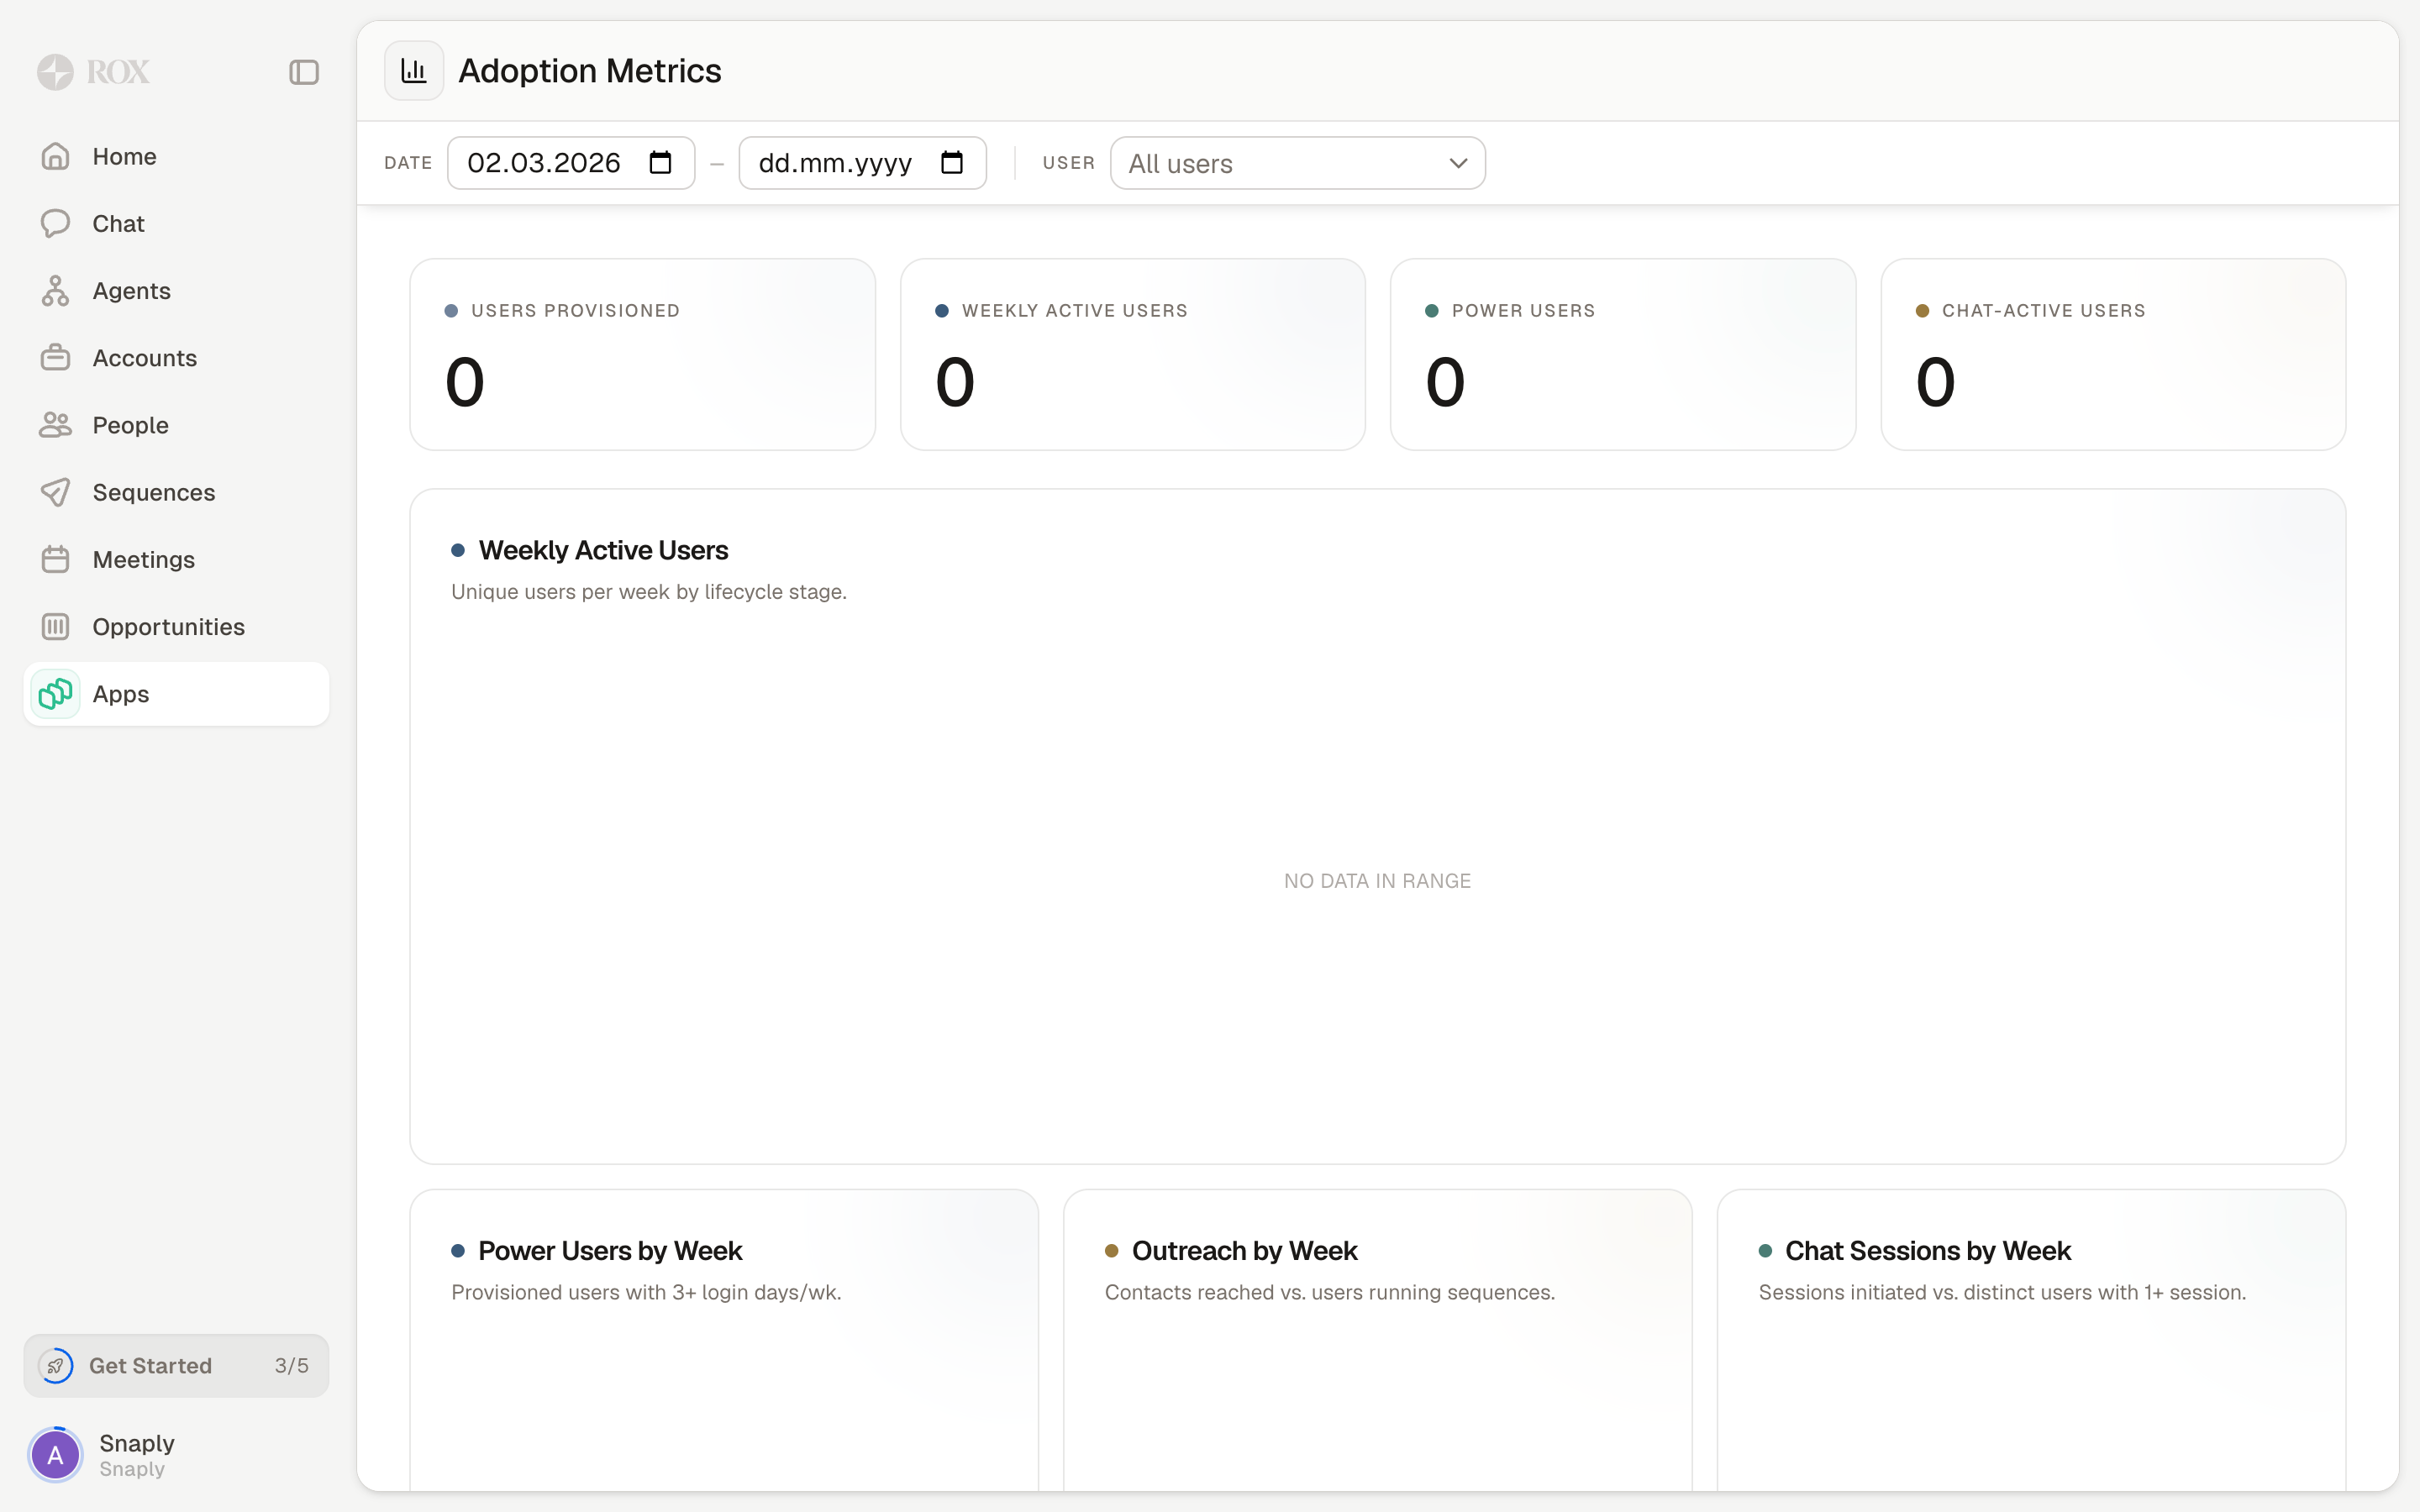The image size is (2420, 1512).
Task: Click the All users dropdown chevron
Action: coord(1458,163)
